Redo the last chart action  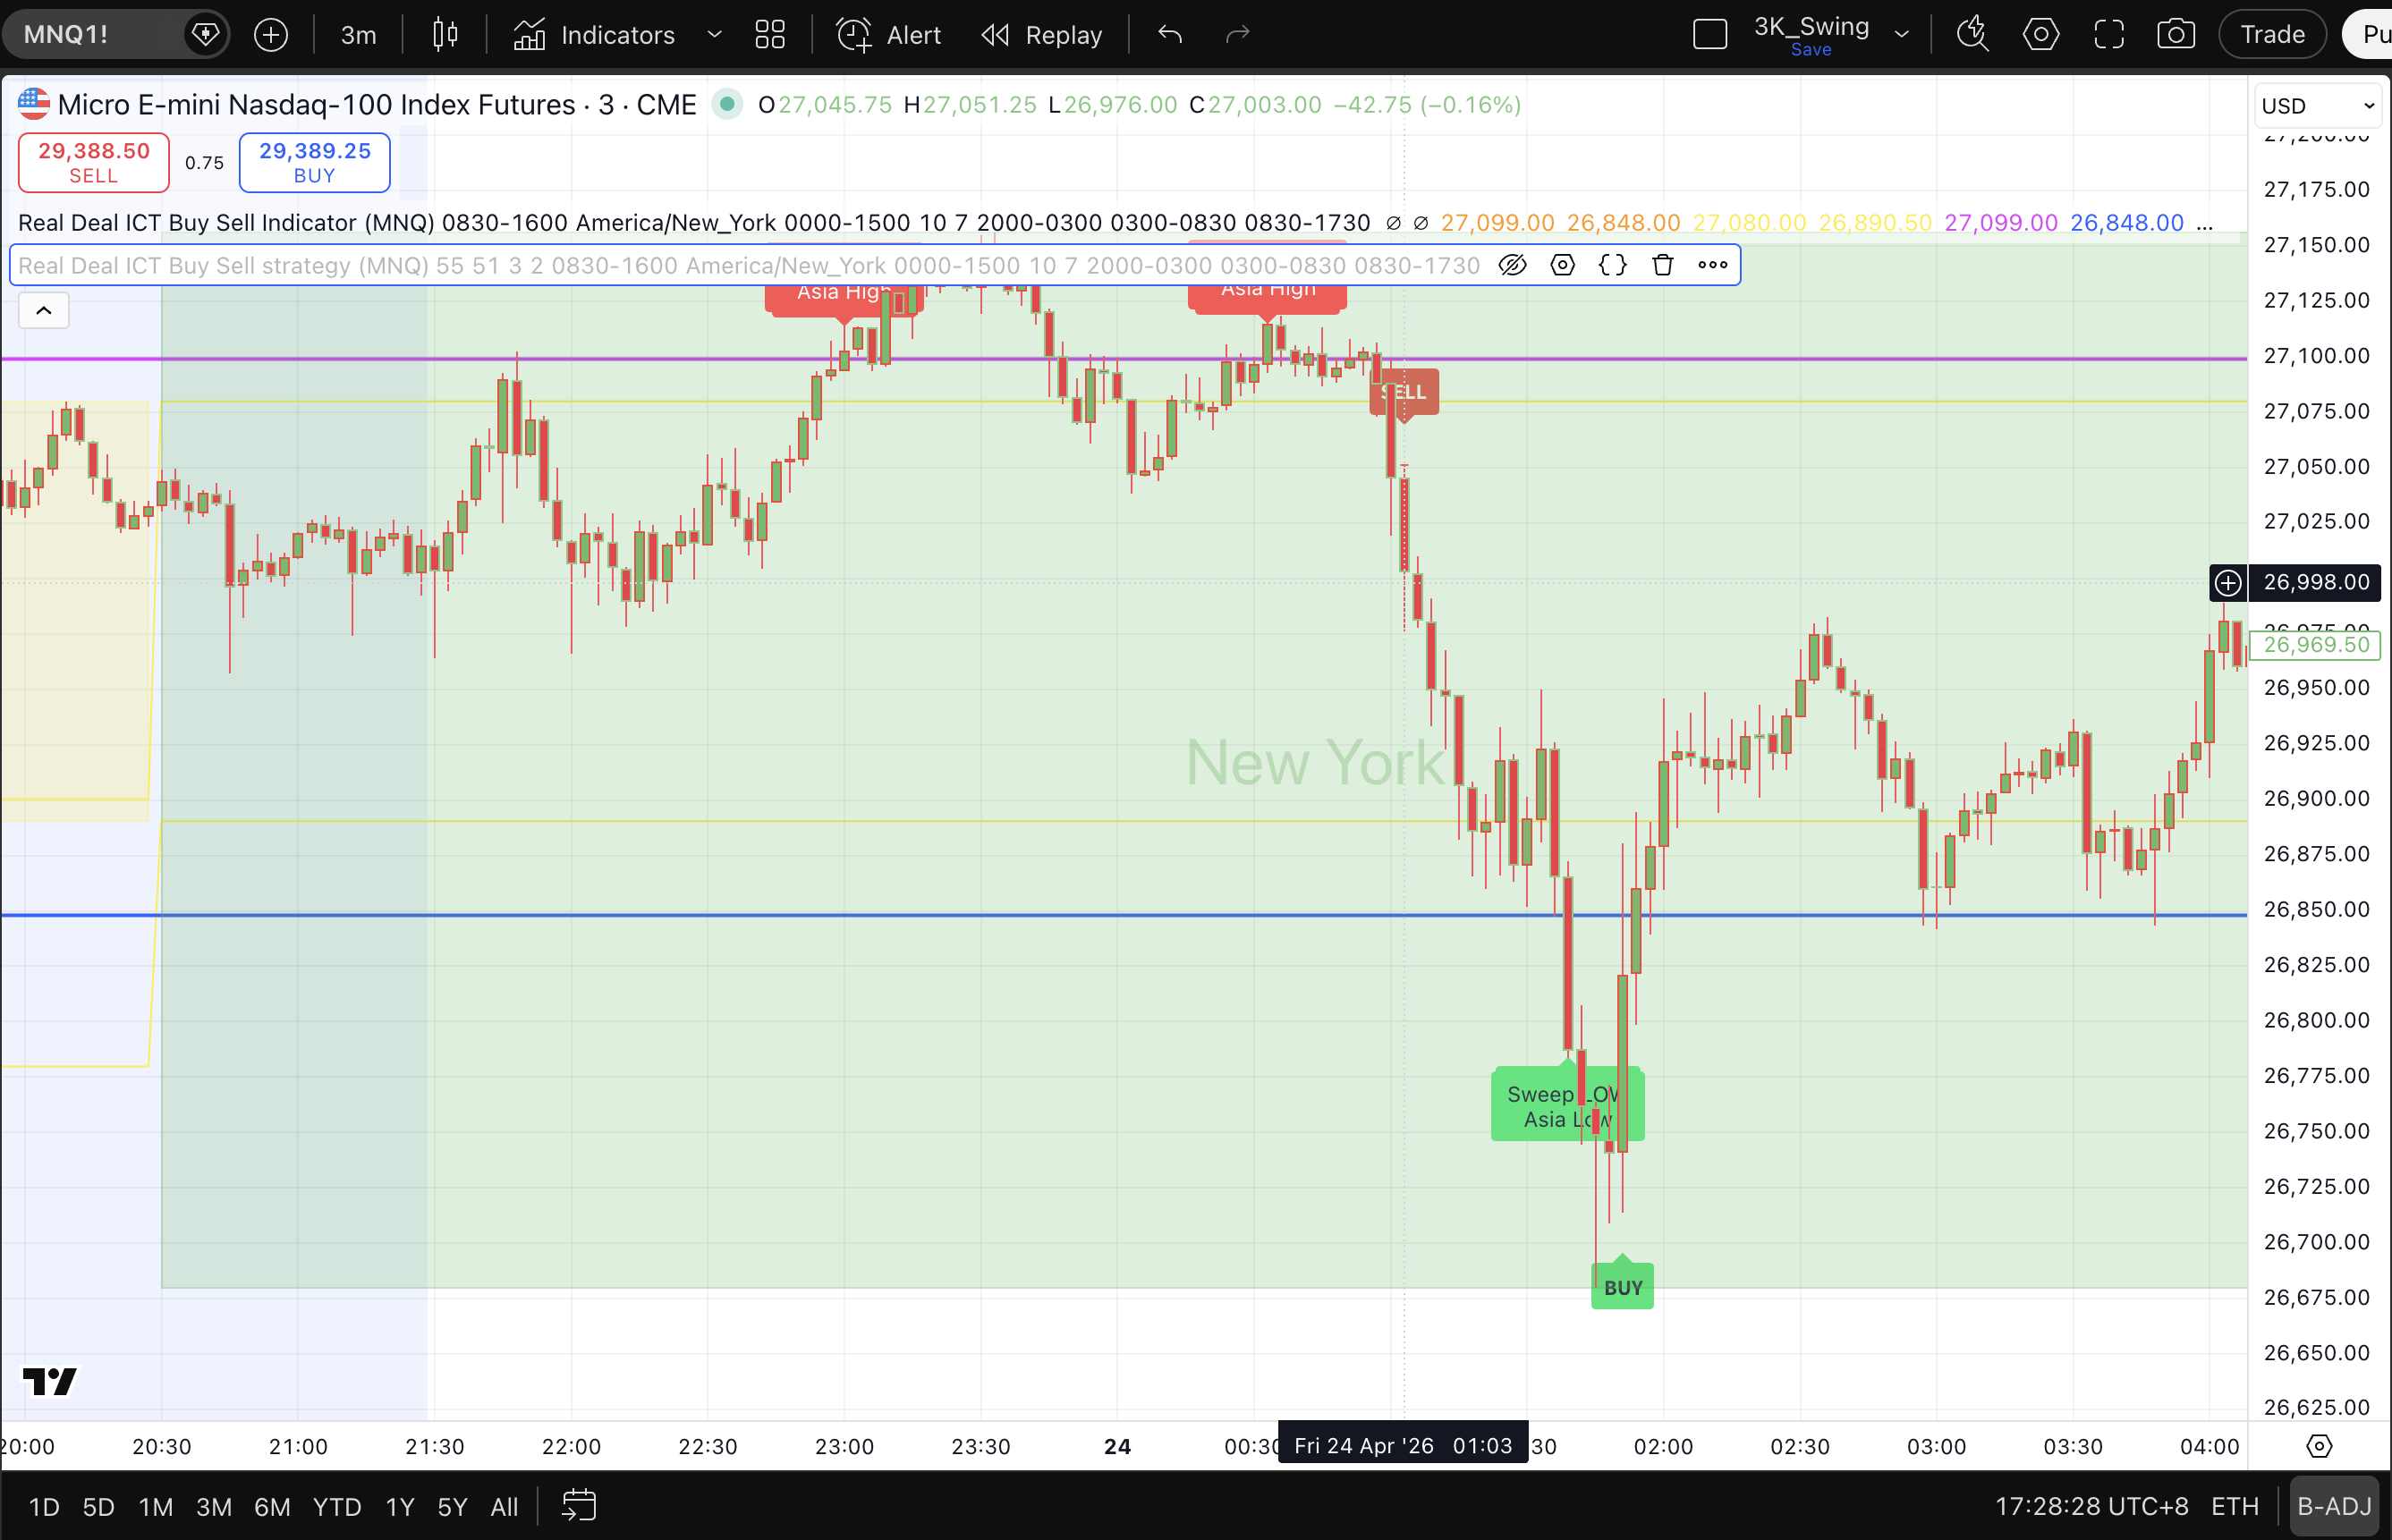(1238, 35)
